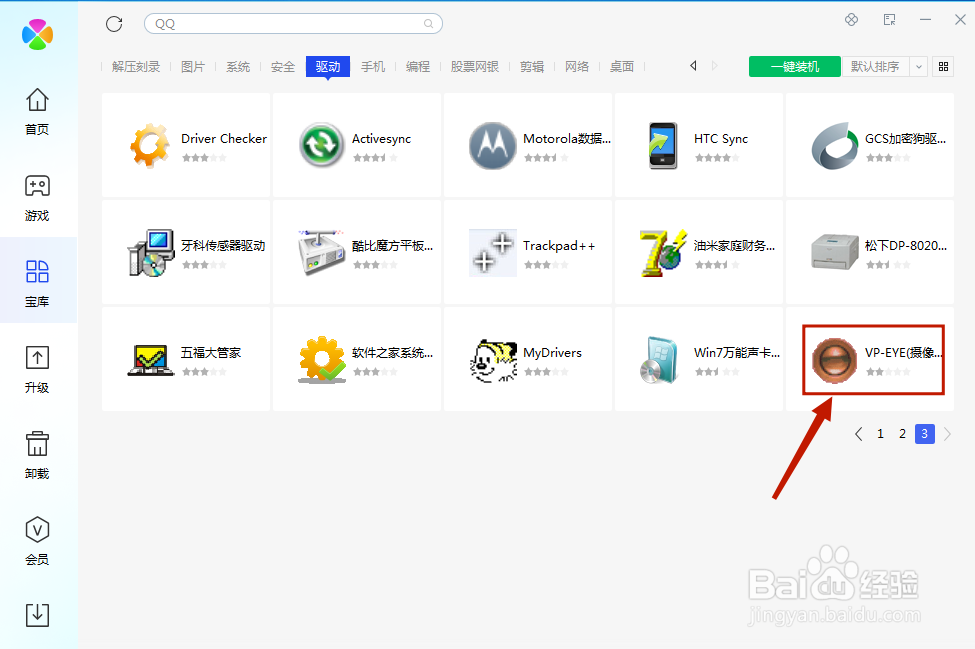
Task: Open the 游戏 games section
Action: [37, 198]
